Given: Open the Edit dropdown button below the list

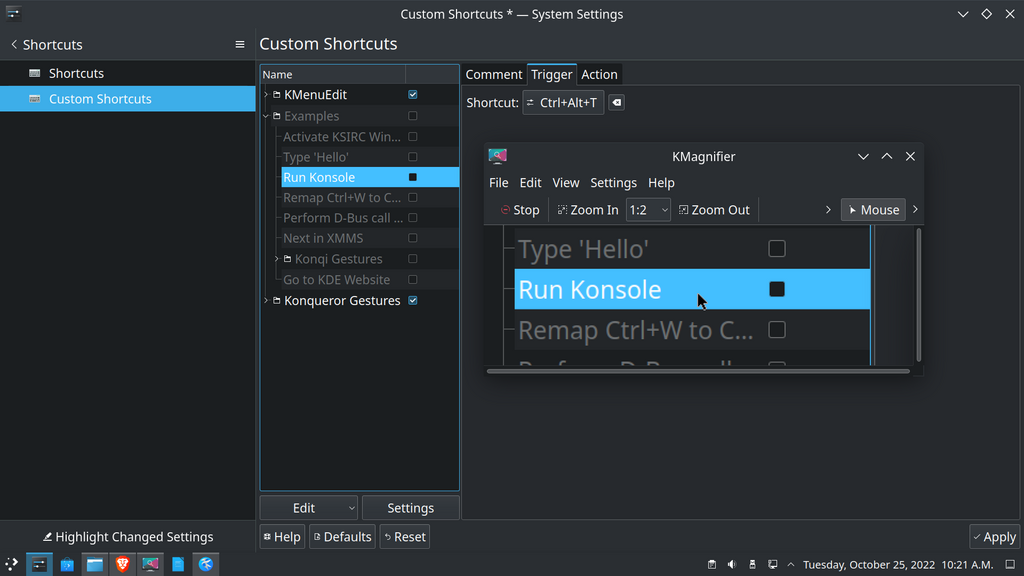Looking at the screenshot, I should pyautogui.click(x=308, y=508).
